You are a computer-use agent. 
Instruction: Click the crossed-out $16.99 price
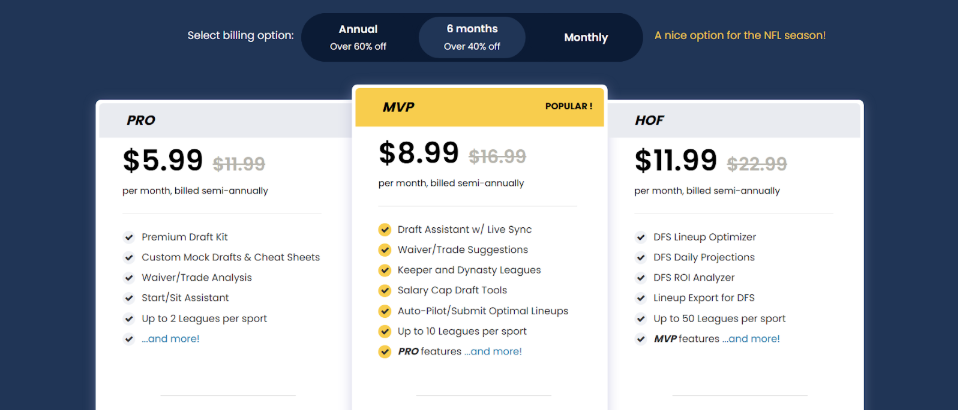coord(497,156)
